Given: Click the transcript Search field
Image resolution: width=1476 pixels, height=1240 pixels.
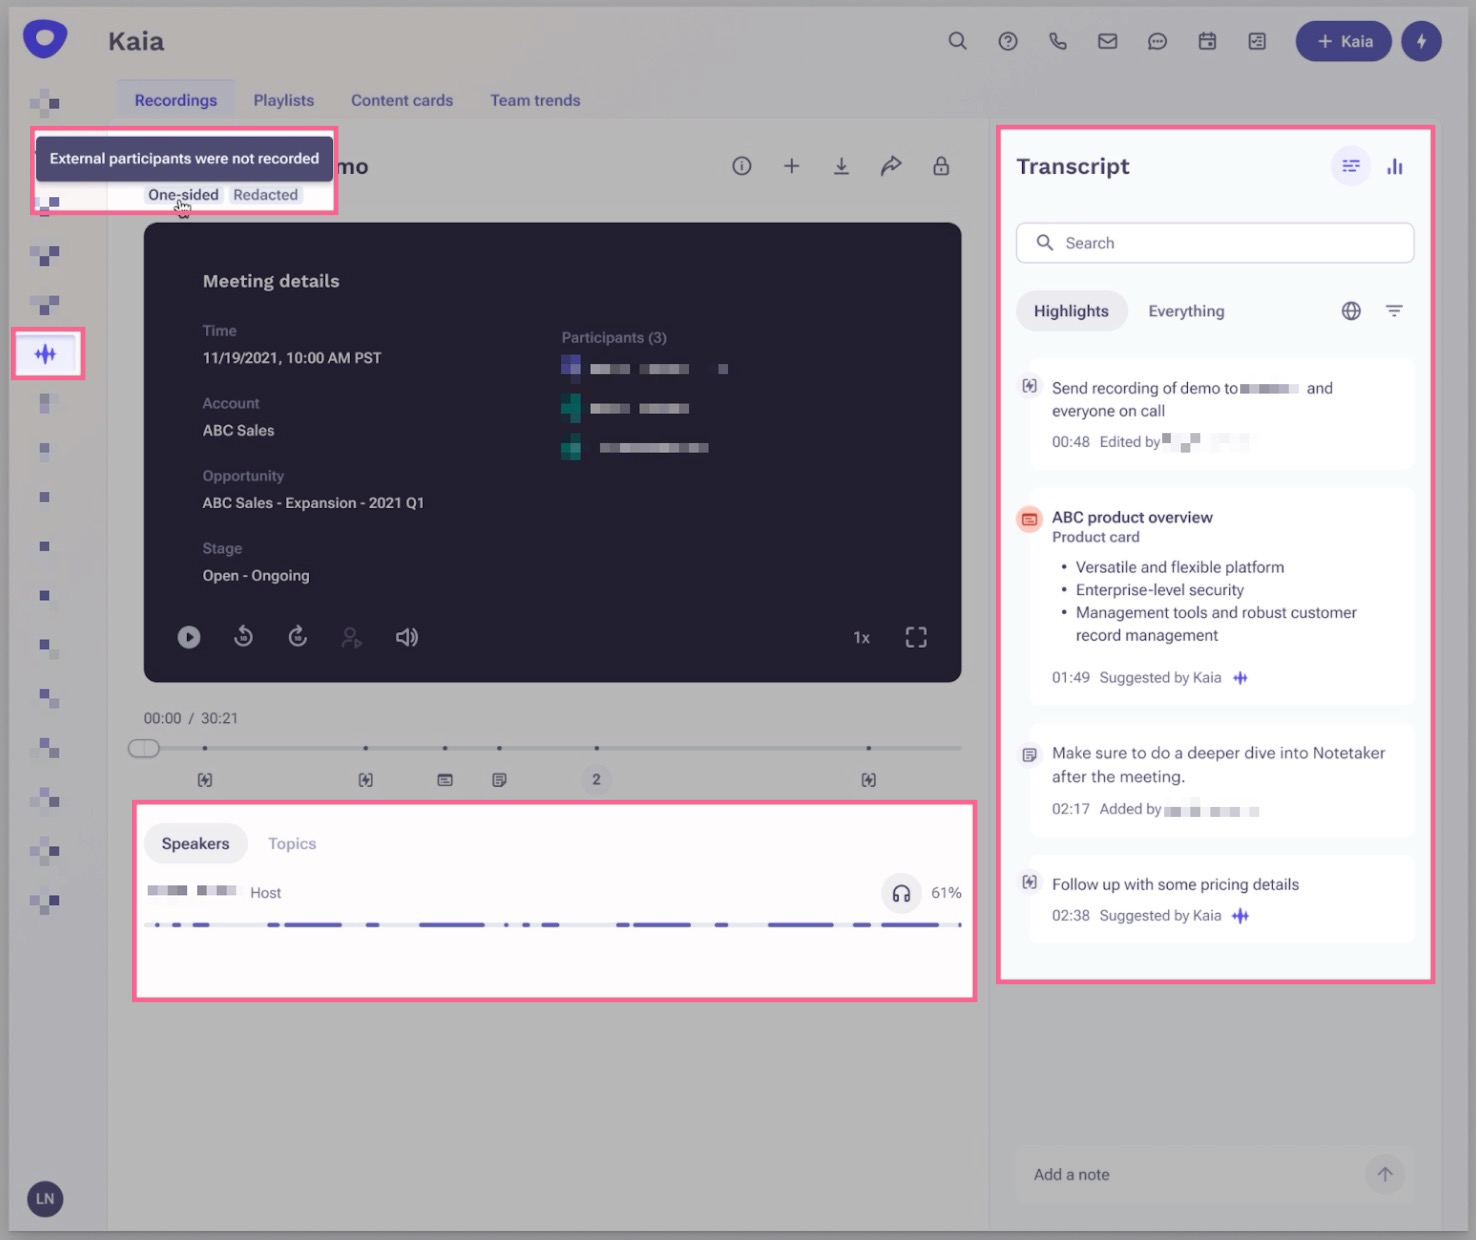Looking at the screenshot, I should point(1215,243).
